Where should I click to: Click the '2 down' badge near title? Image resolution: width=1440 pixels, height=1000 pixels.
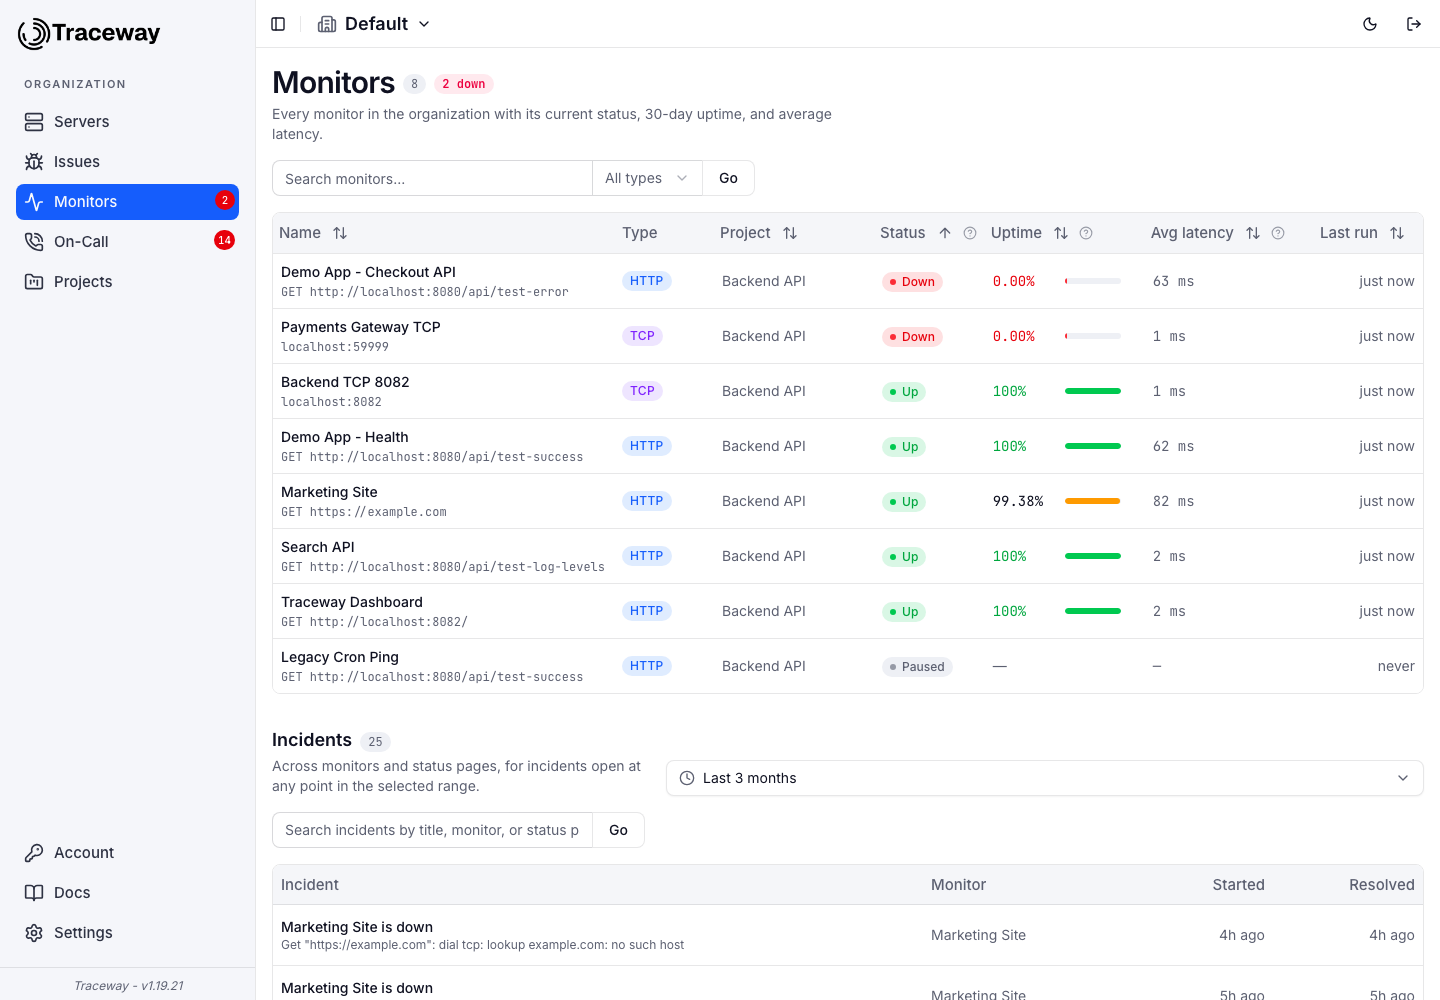click(464, 84)
